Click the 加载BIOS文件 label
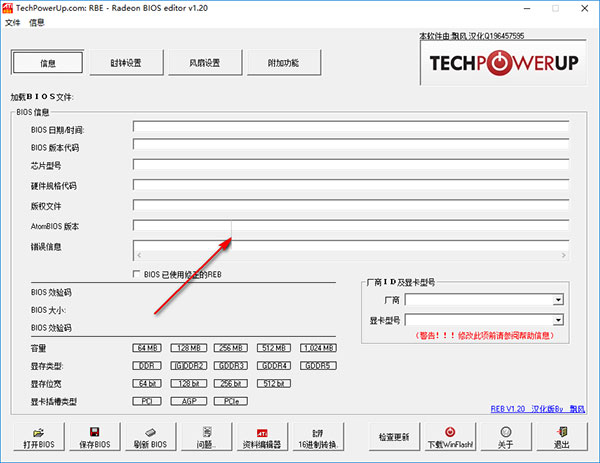Image resolution: width=600 pixels, height=463 pixels. 42,97
